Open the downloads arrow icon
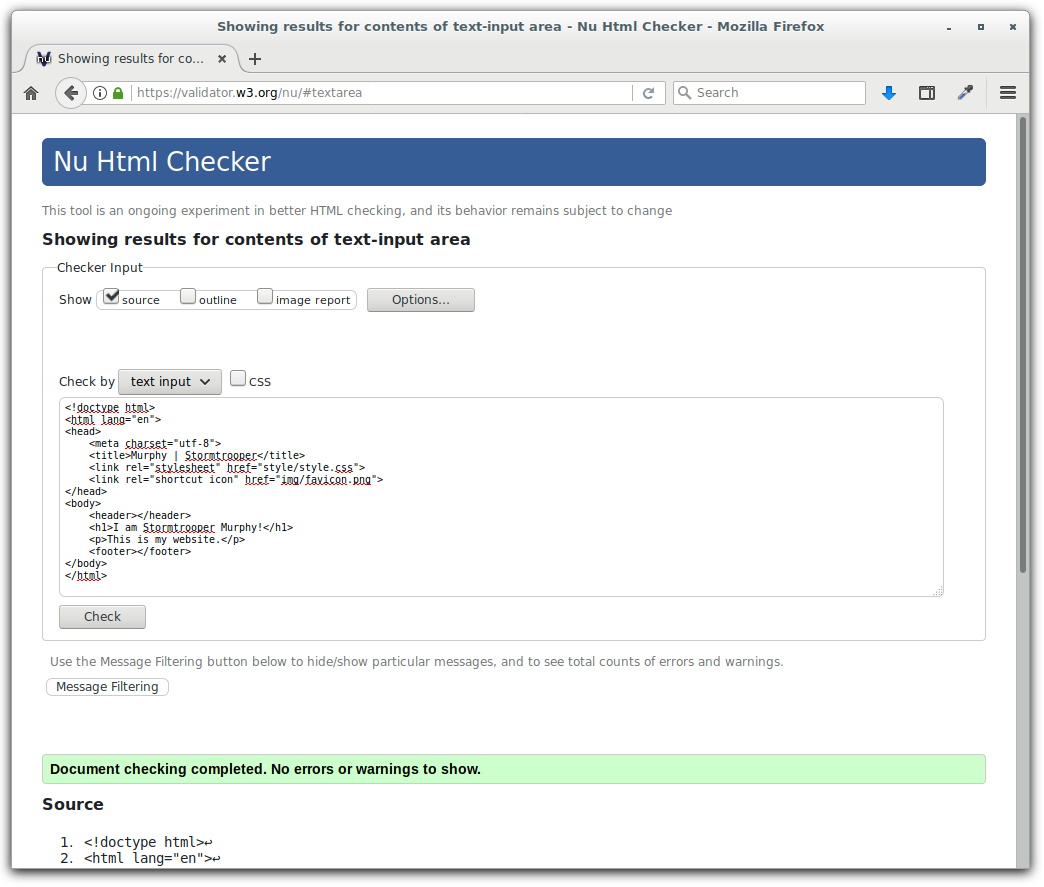1044x887 pixels. coord(888,93)
